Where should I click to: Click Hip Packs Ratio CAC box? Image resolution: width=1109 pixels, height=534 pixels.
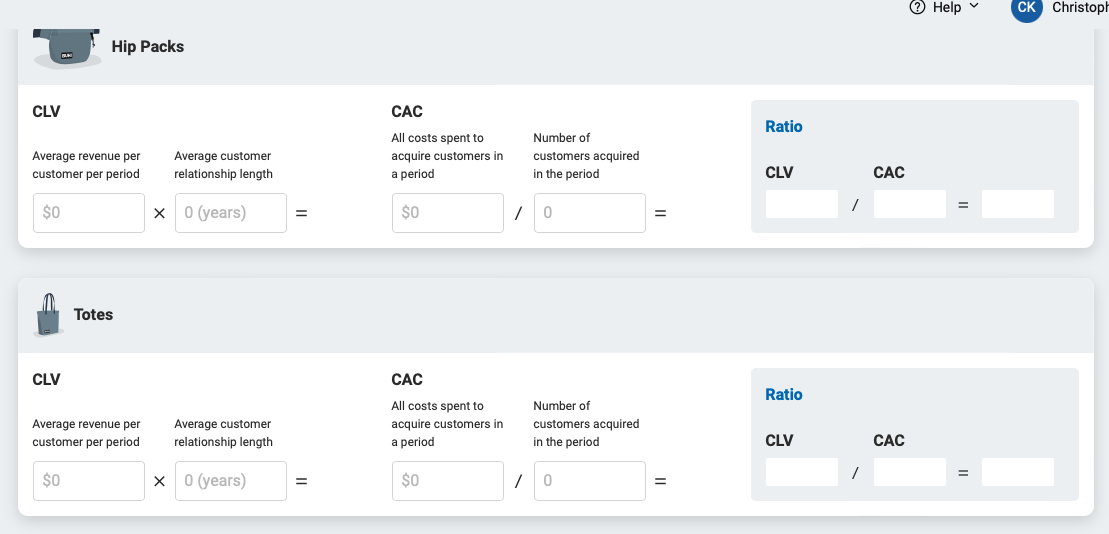pos(910,204)
